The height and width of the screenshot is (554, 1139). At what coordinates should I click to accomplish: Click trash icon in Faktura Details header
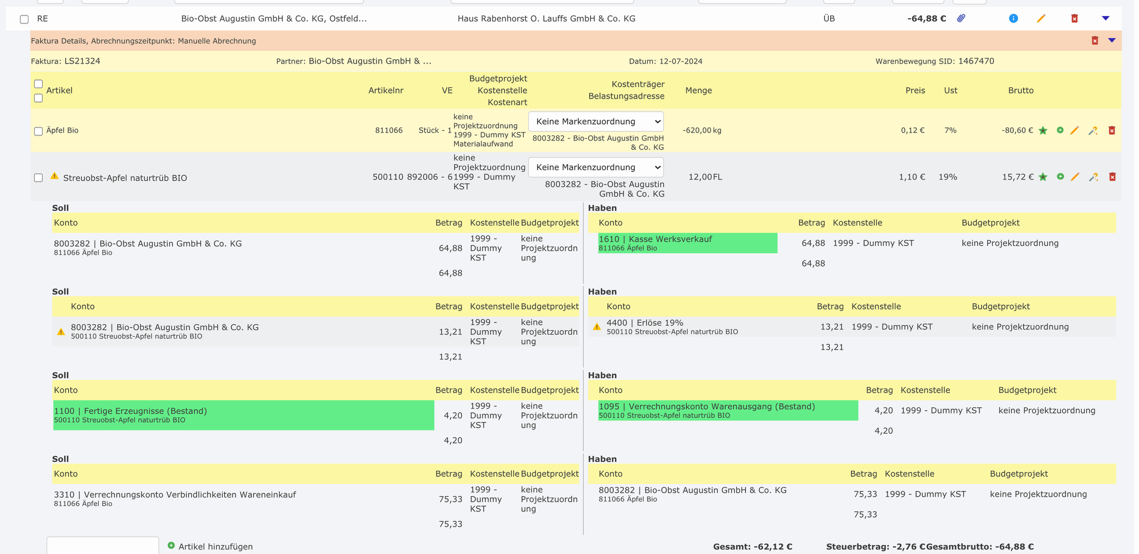tap(1095, 41)
